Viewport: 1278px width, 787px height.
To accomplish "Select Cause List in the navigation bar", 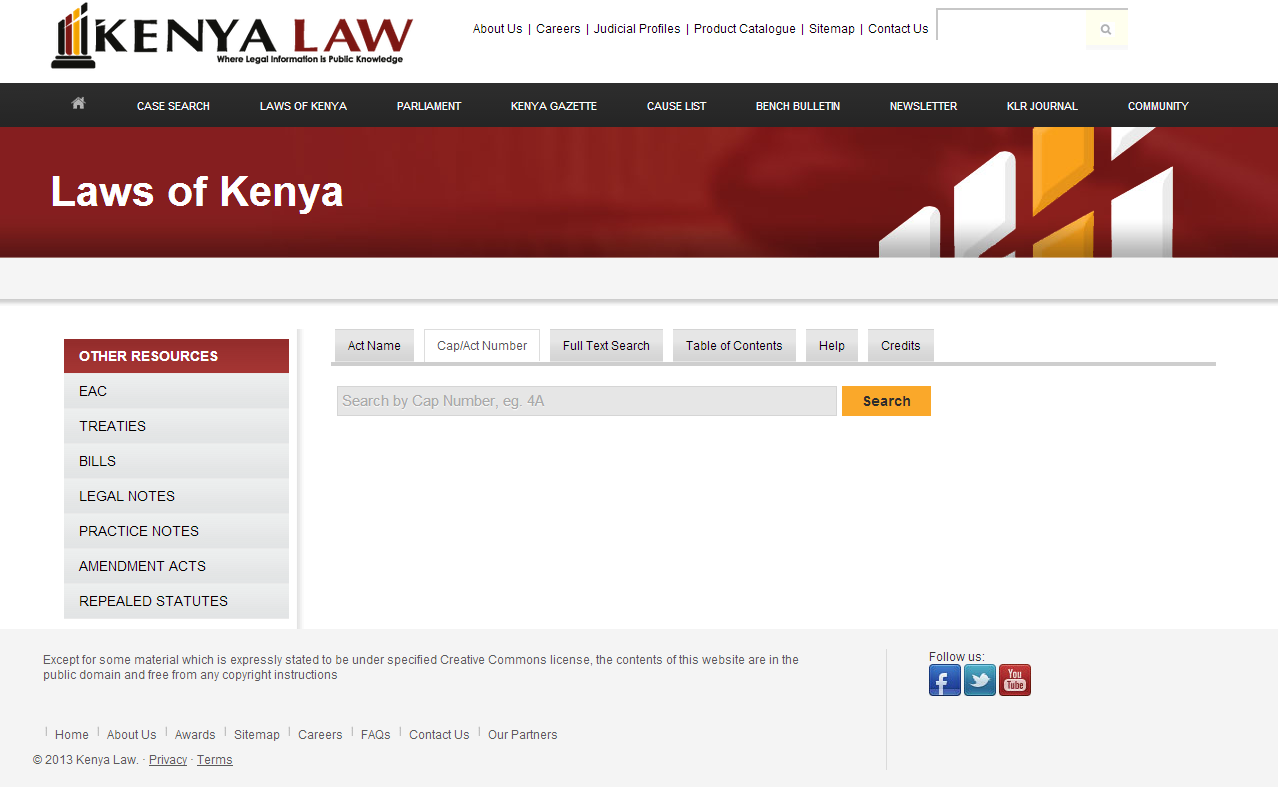I will click(677, 106).
